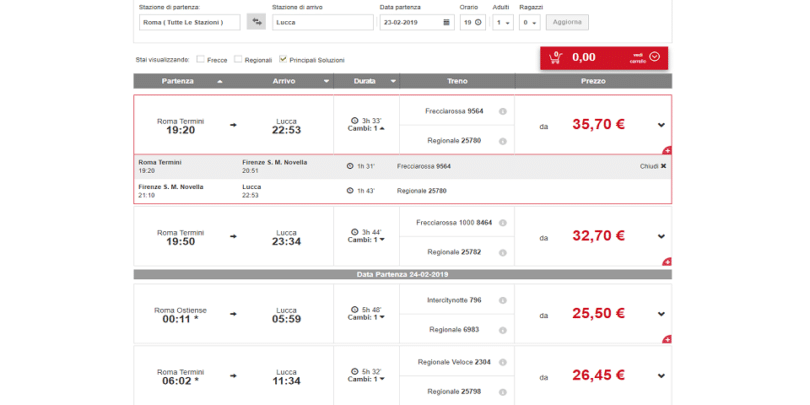Open the Adulti passenger count dropdown
The width and height of the screenshot is (810, 405).
[x=503, y=22]
